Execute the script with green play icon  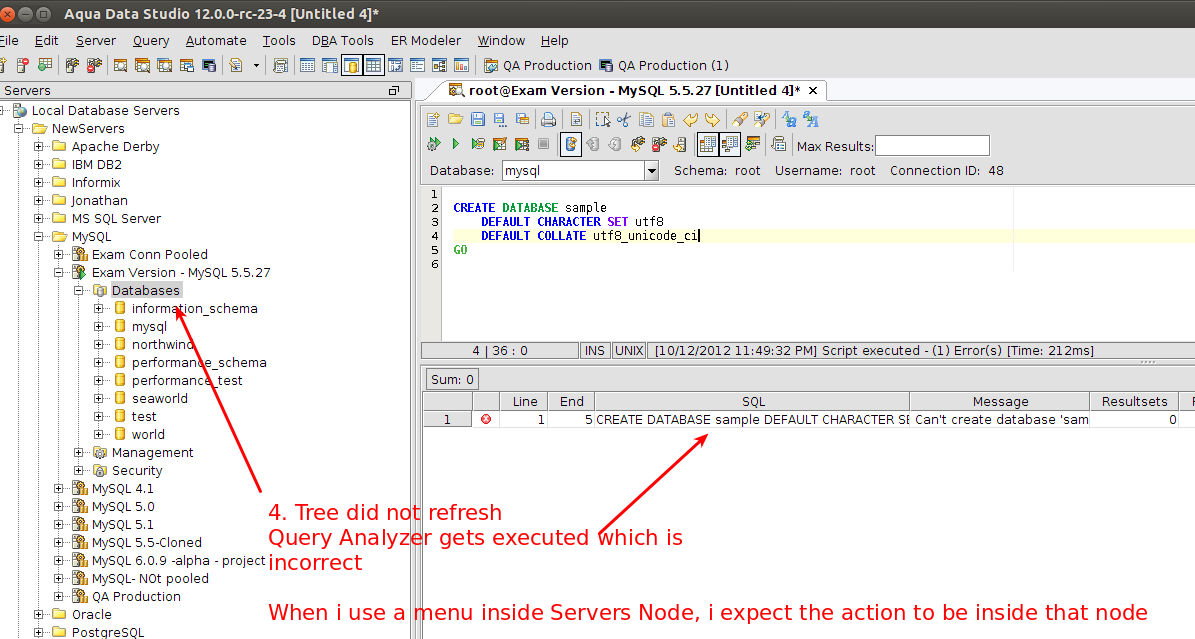coord(456,144)
